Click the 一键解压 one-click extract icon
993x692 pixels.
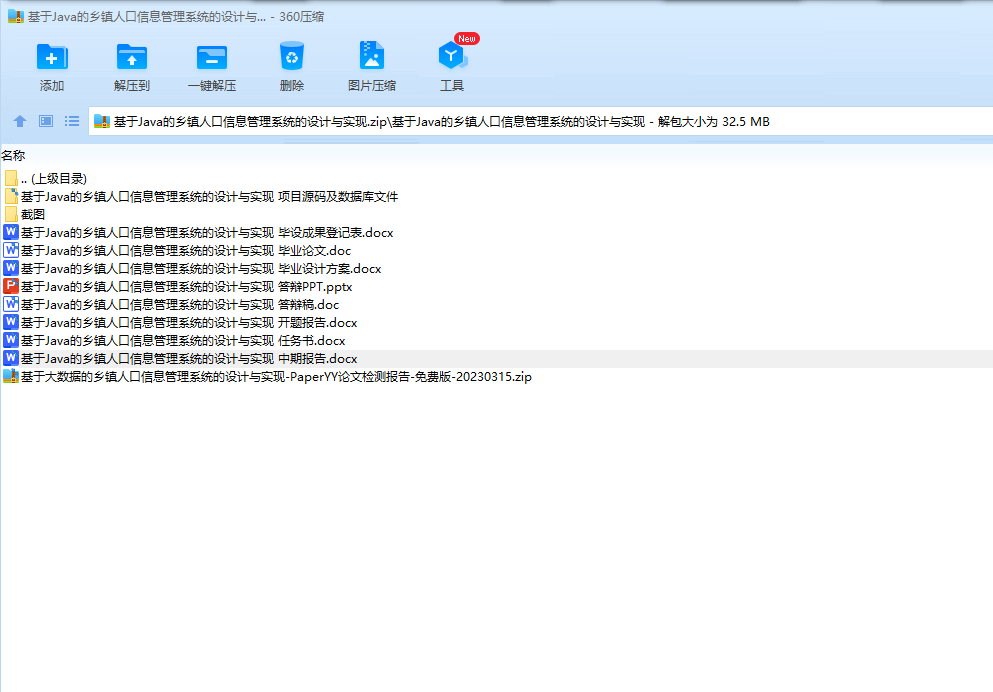pyautogui.click(x=212, y=57)
